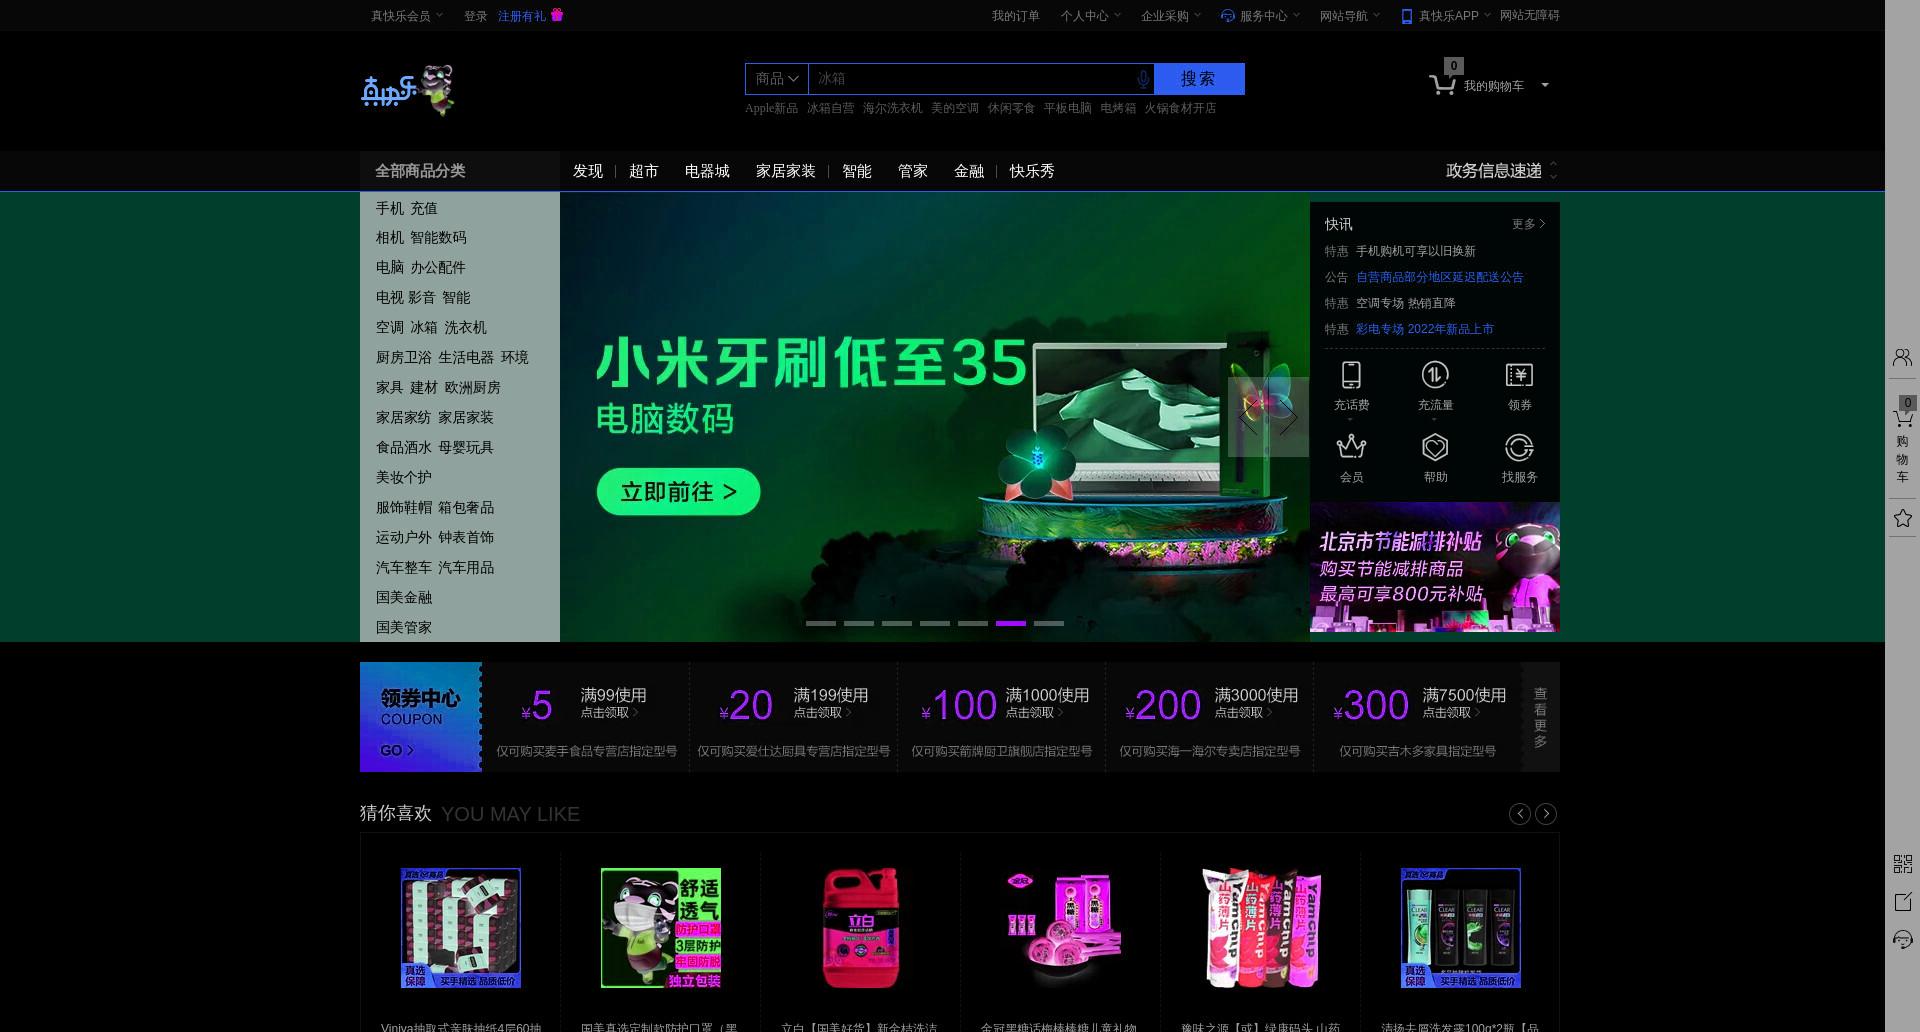This screenshot has height=1032, width=1920.
Task: Go to next banner slide arrow
Action: (1289, 417)
